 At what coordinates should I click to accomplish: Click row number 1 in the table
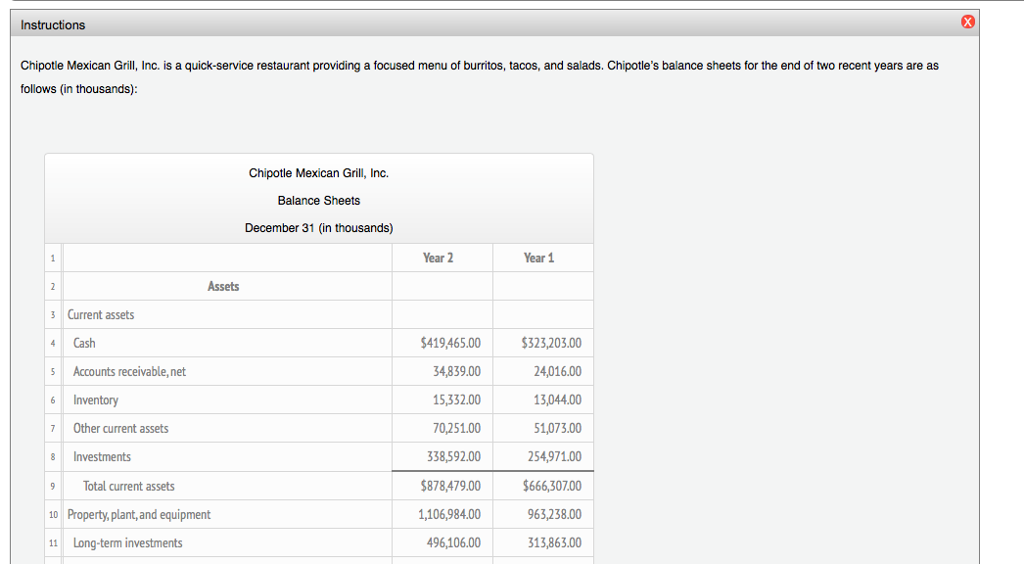click(x=50, y=258)
